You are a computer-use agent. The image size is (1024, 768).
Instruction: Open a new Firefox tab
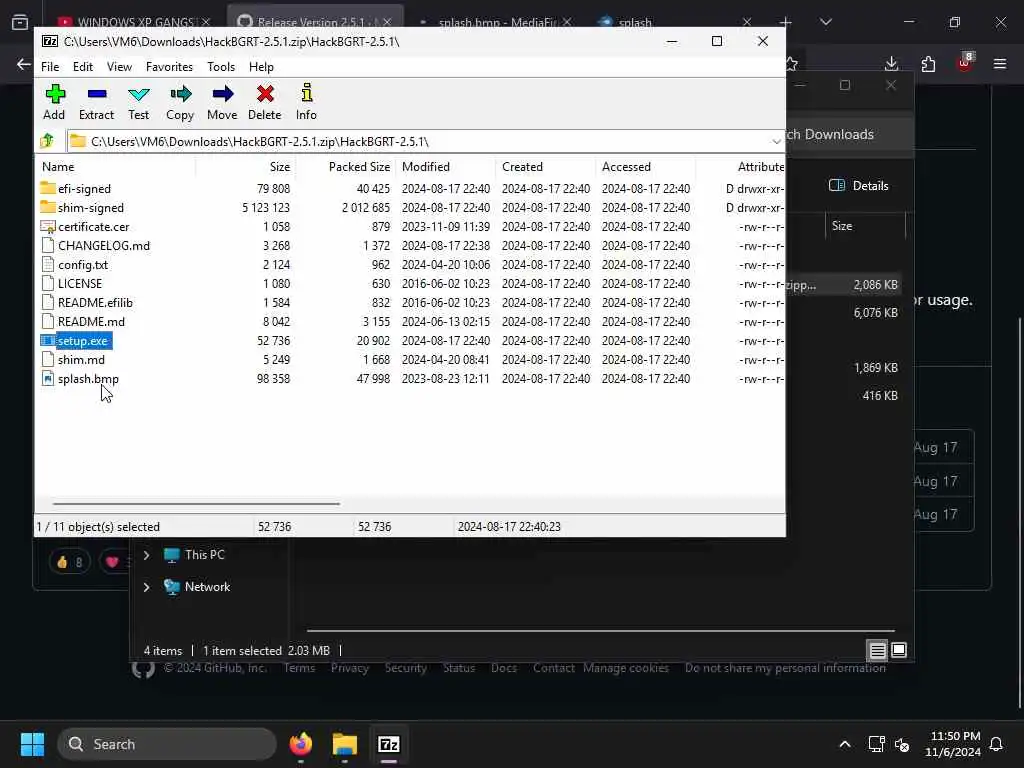coord(786,22)
